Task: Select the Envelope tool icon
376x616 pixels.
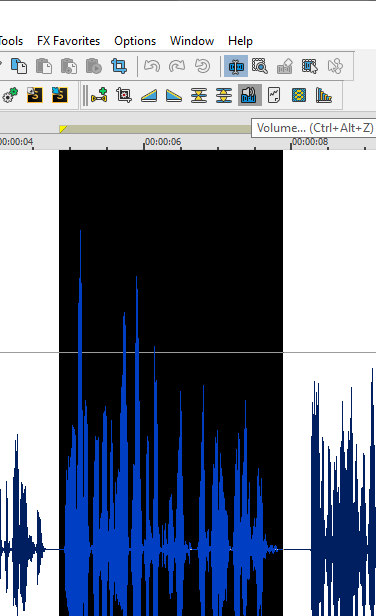Action: pyautogui.click(x=335, y=66)
